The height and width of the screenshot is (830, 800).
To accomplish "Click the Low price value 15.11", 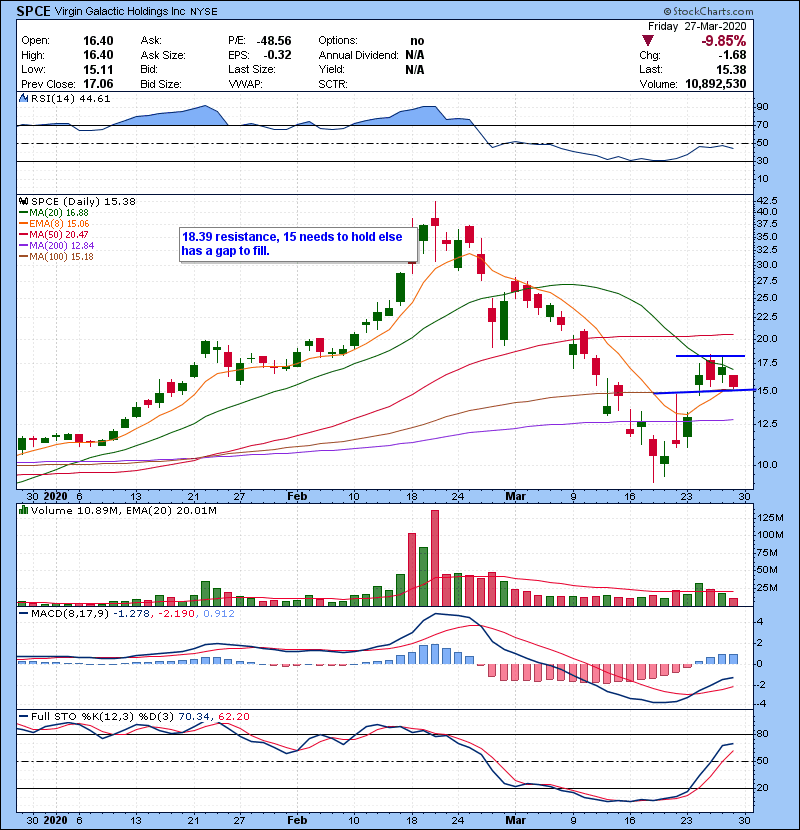I will tap(98, 69).
